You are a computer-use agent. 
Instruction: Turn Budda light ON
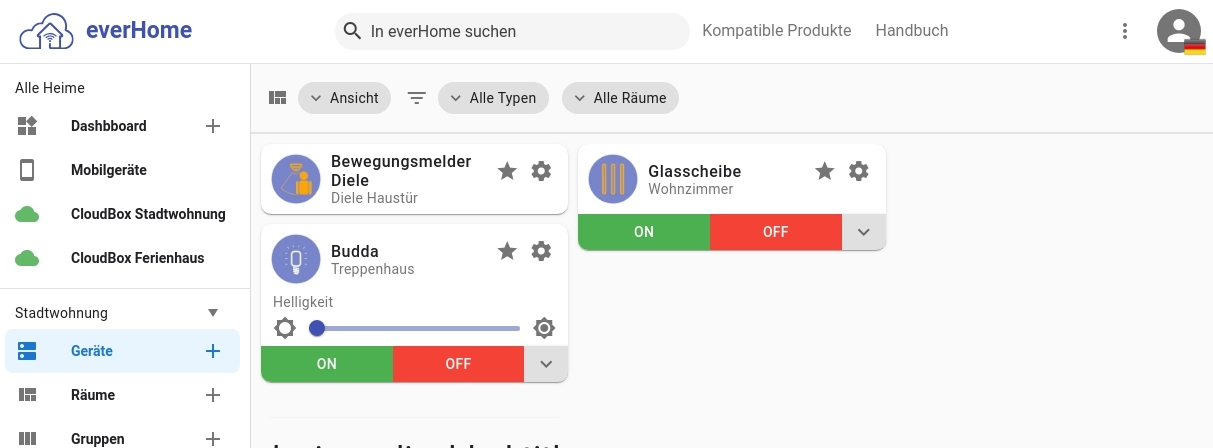click(327, 364)
